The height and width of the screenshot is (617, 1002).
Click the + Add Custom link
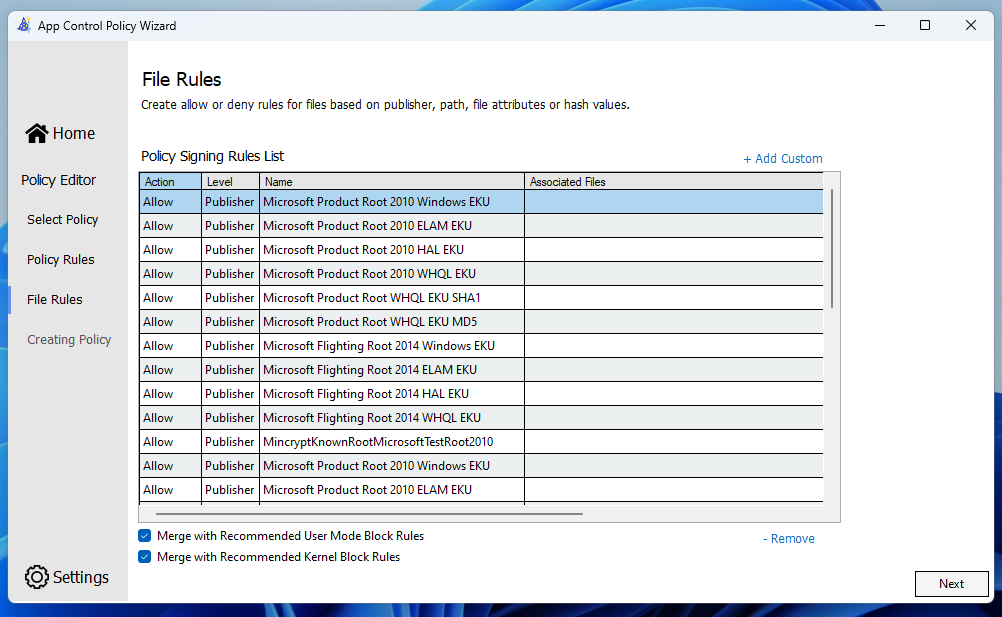(x=783, y=158)
